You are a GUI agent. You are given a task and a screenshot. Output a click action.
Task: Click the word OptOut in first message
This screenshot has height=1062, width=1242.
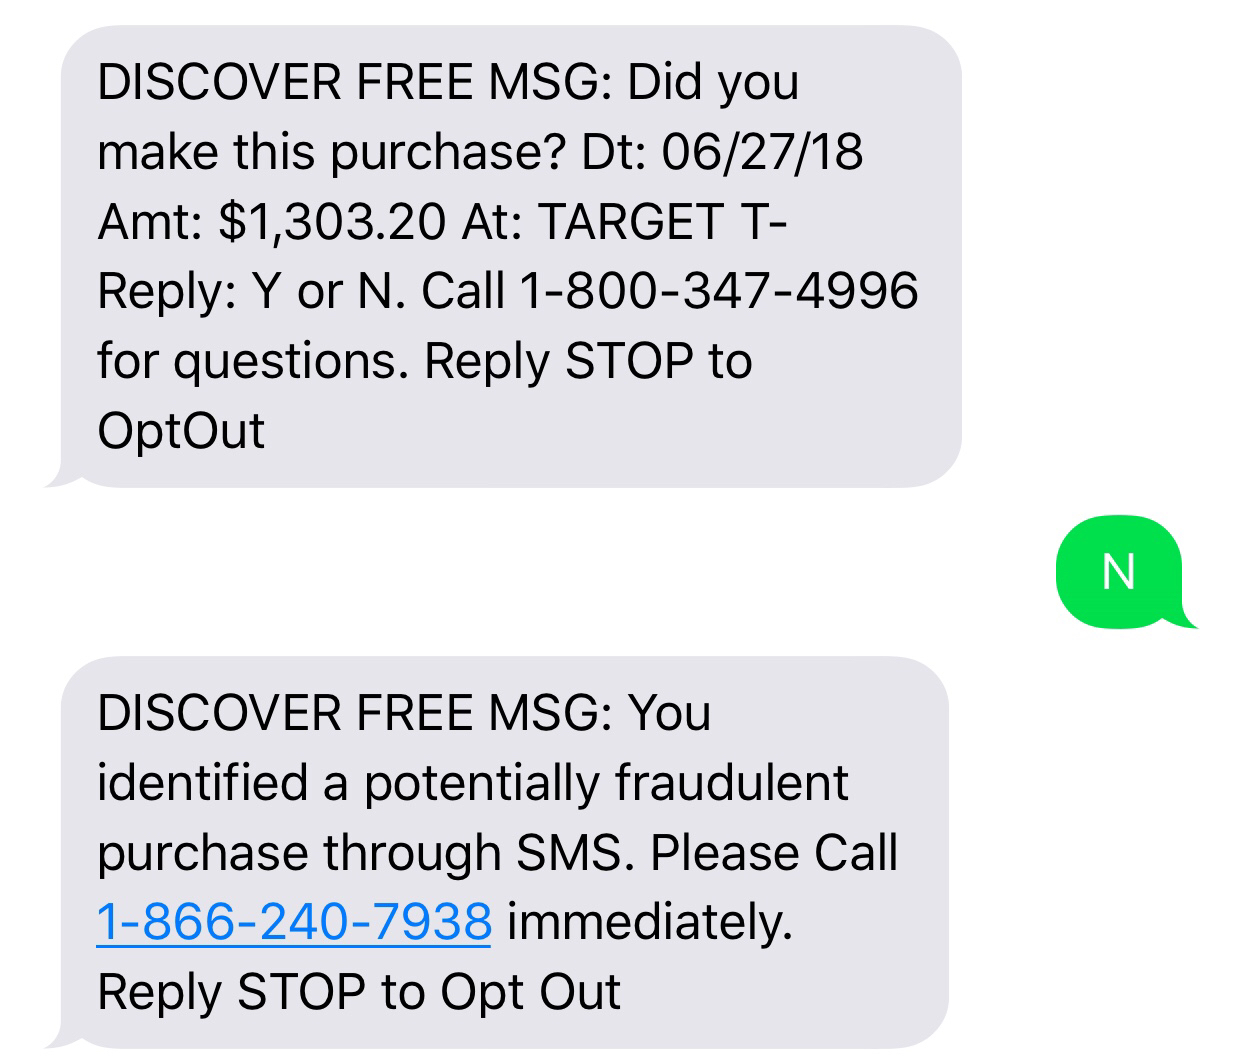(180, 432)
